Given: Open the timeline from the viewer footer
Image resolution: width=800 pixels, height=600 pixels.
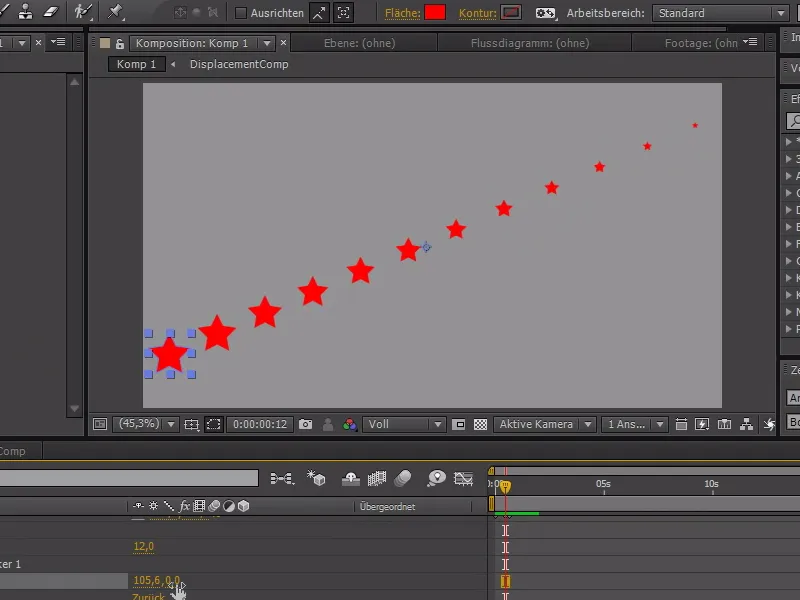Looking at the screenshot, I should coord(724,424).
